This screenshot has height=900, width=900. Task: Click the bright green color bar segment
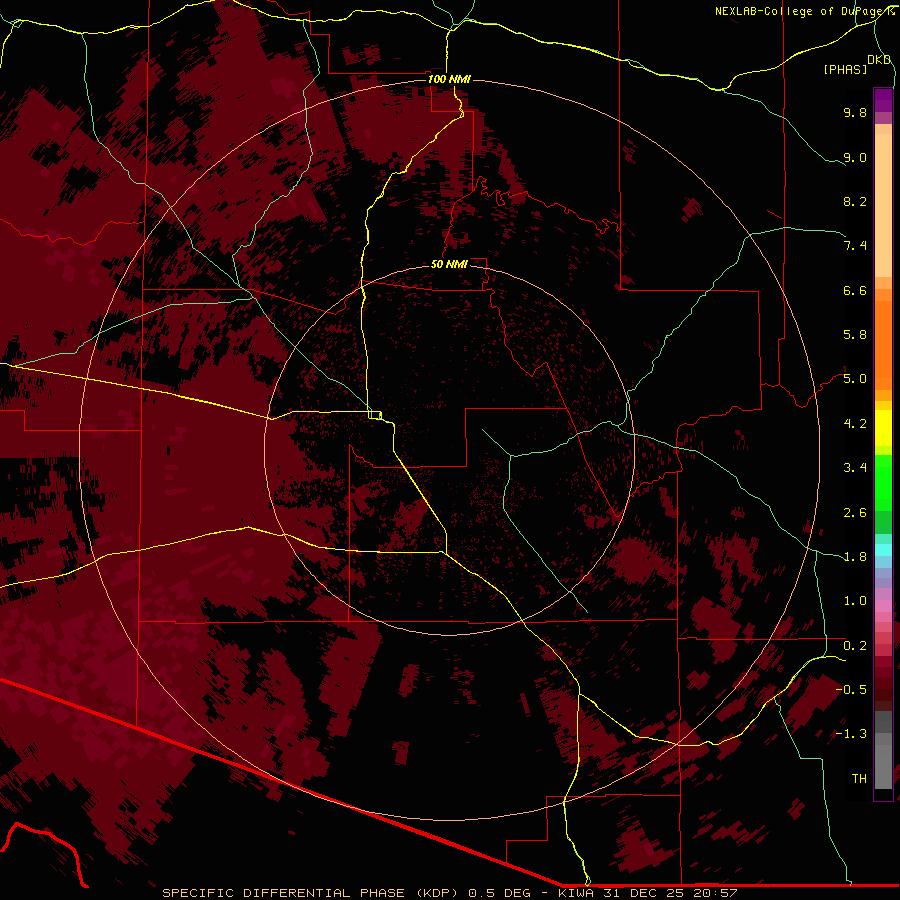point(883,482)
